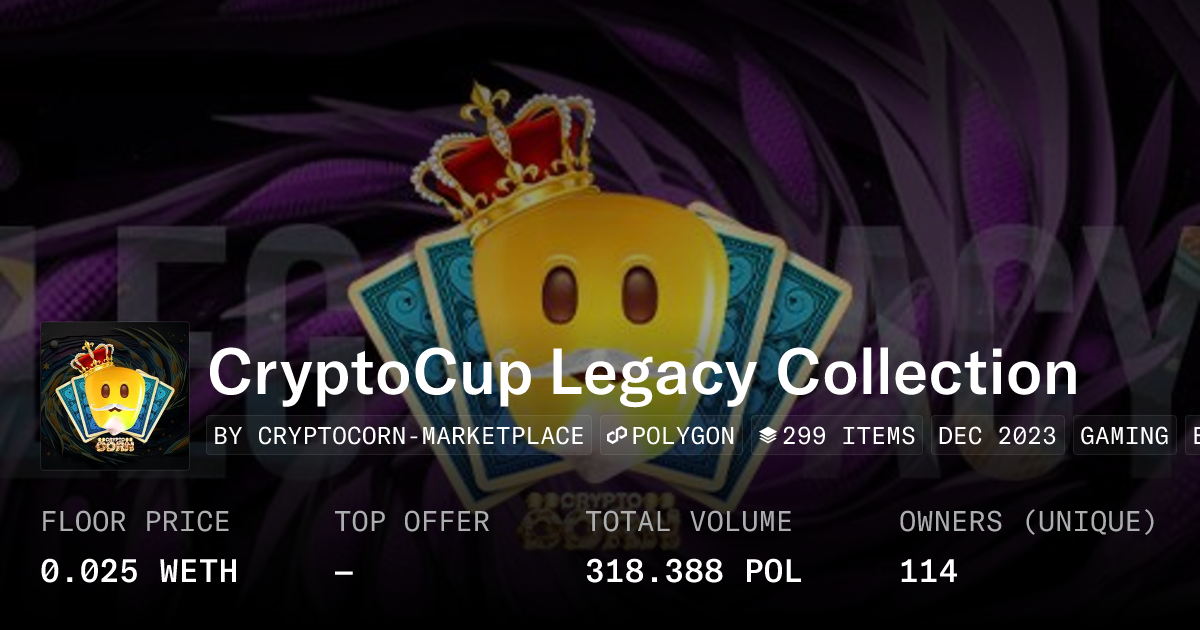Select the 299 ITEMS badge
Viewport: 1200px width, 630px height.
pyautogui.click(x=837, y=436)
